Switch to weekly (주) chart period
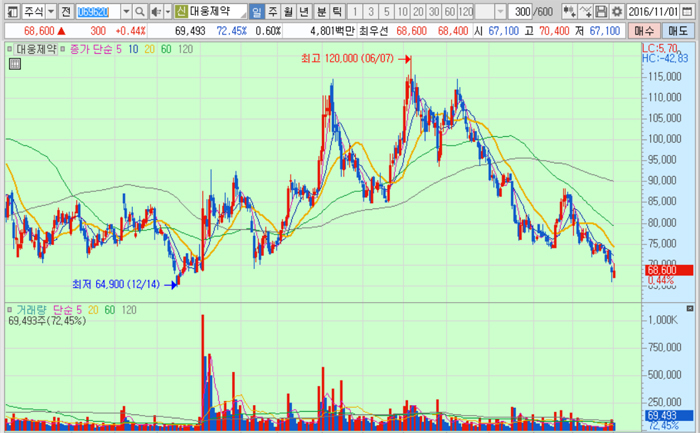This screenshot has width=700, height=433. (274, 11)
